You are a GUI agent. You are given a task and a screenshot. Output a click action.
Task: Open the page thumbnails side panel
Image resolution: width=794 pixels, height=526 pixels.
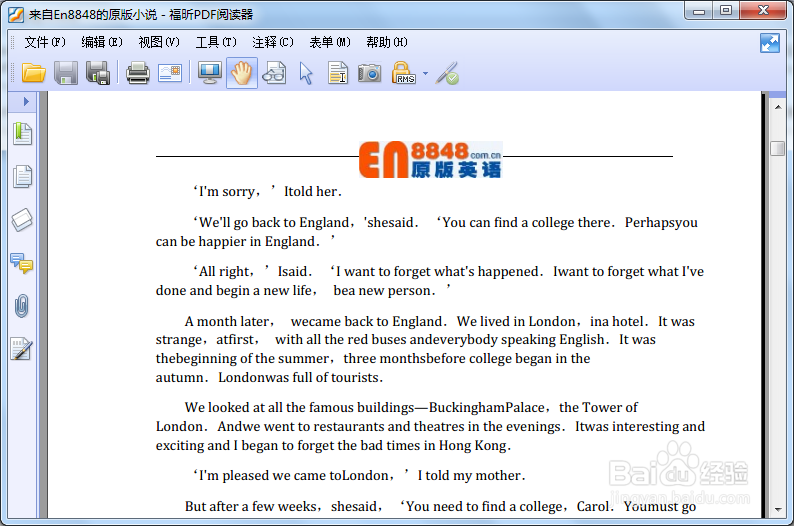22,177
